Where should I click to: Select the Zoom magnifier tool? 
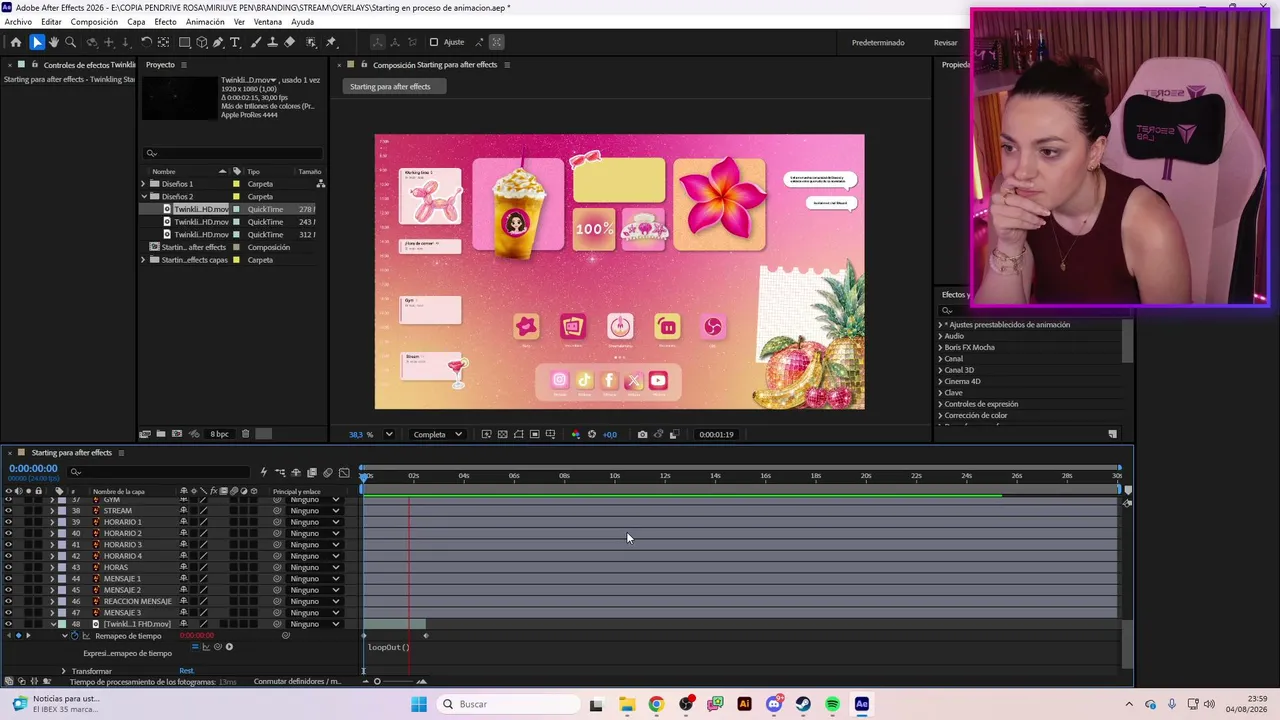71,42
